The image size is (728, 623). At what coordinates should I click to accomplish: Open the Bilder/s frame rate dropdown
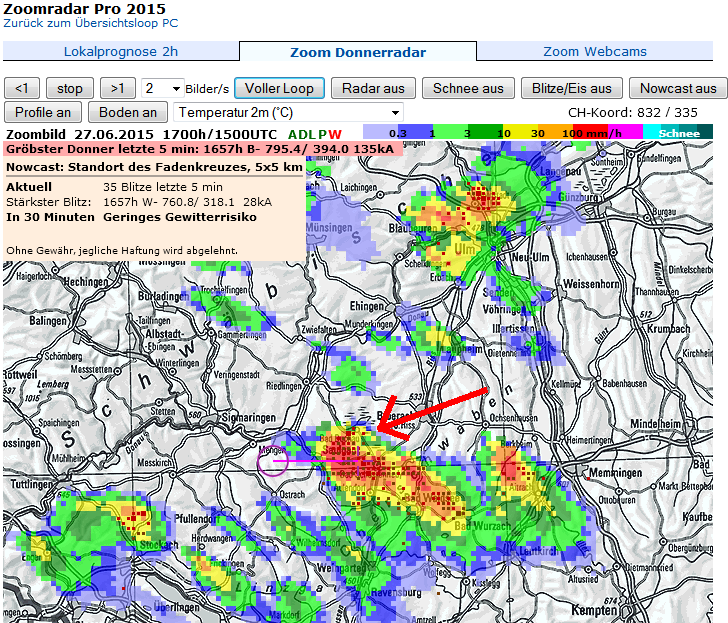coord(163,88)
